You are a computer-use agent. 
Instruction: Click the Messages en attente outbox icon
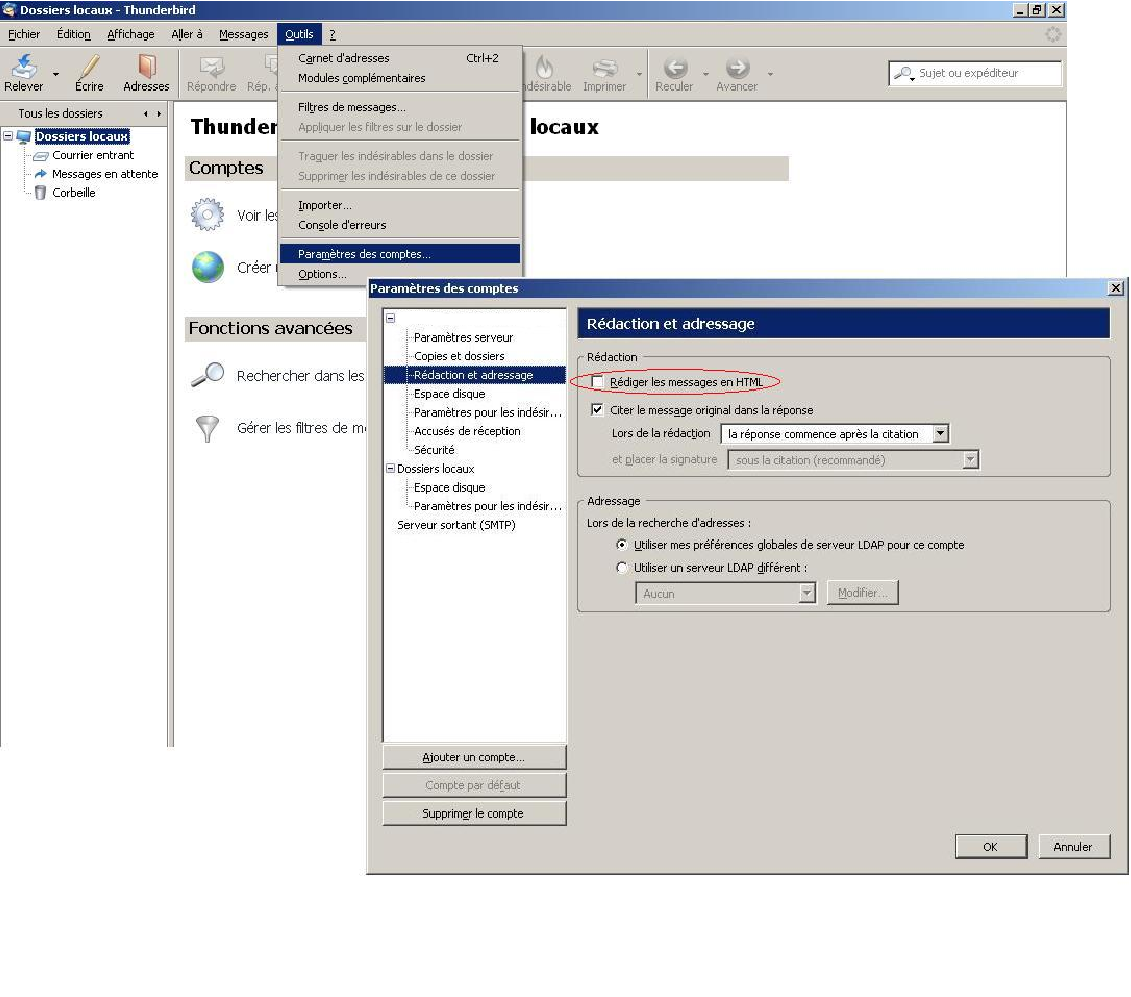point(41,174)
